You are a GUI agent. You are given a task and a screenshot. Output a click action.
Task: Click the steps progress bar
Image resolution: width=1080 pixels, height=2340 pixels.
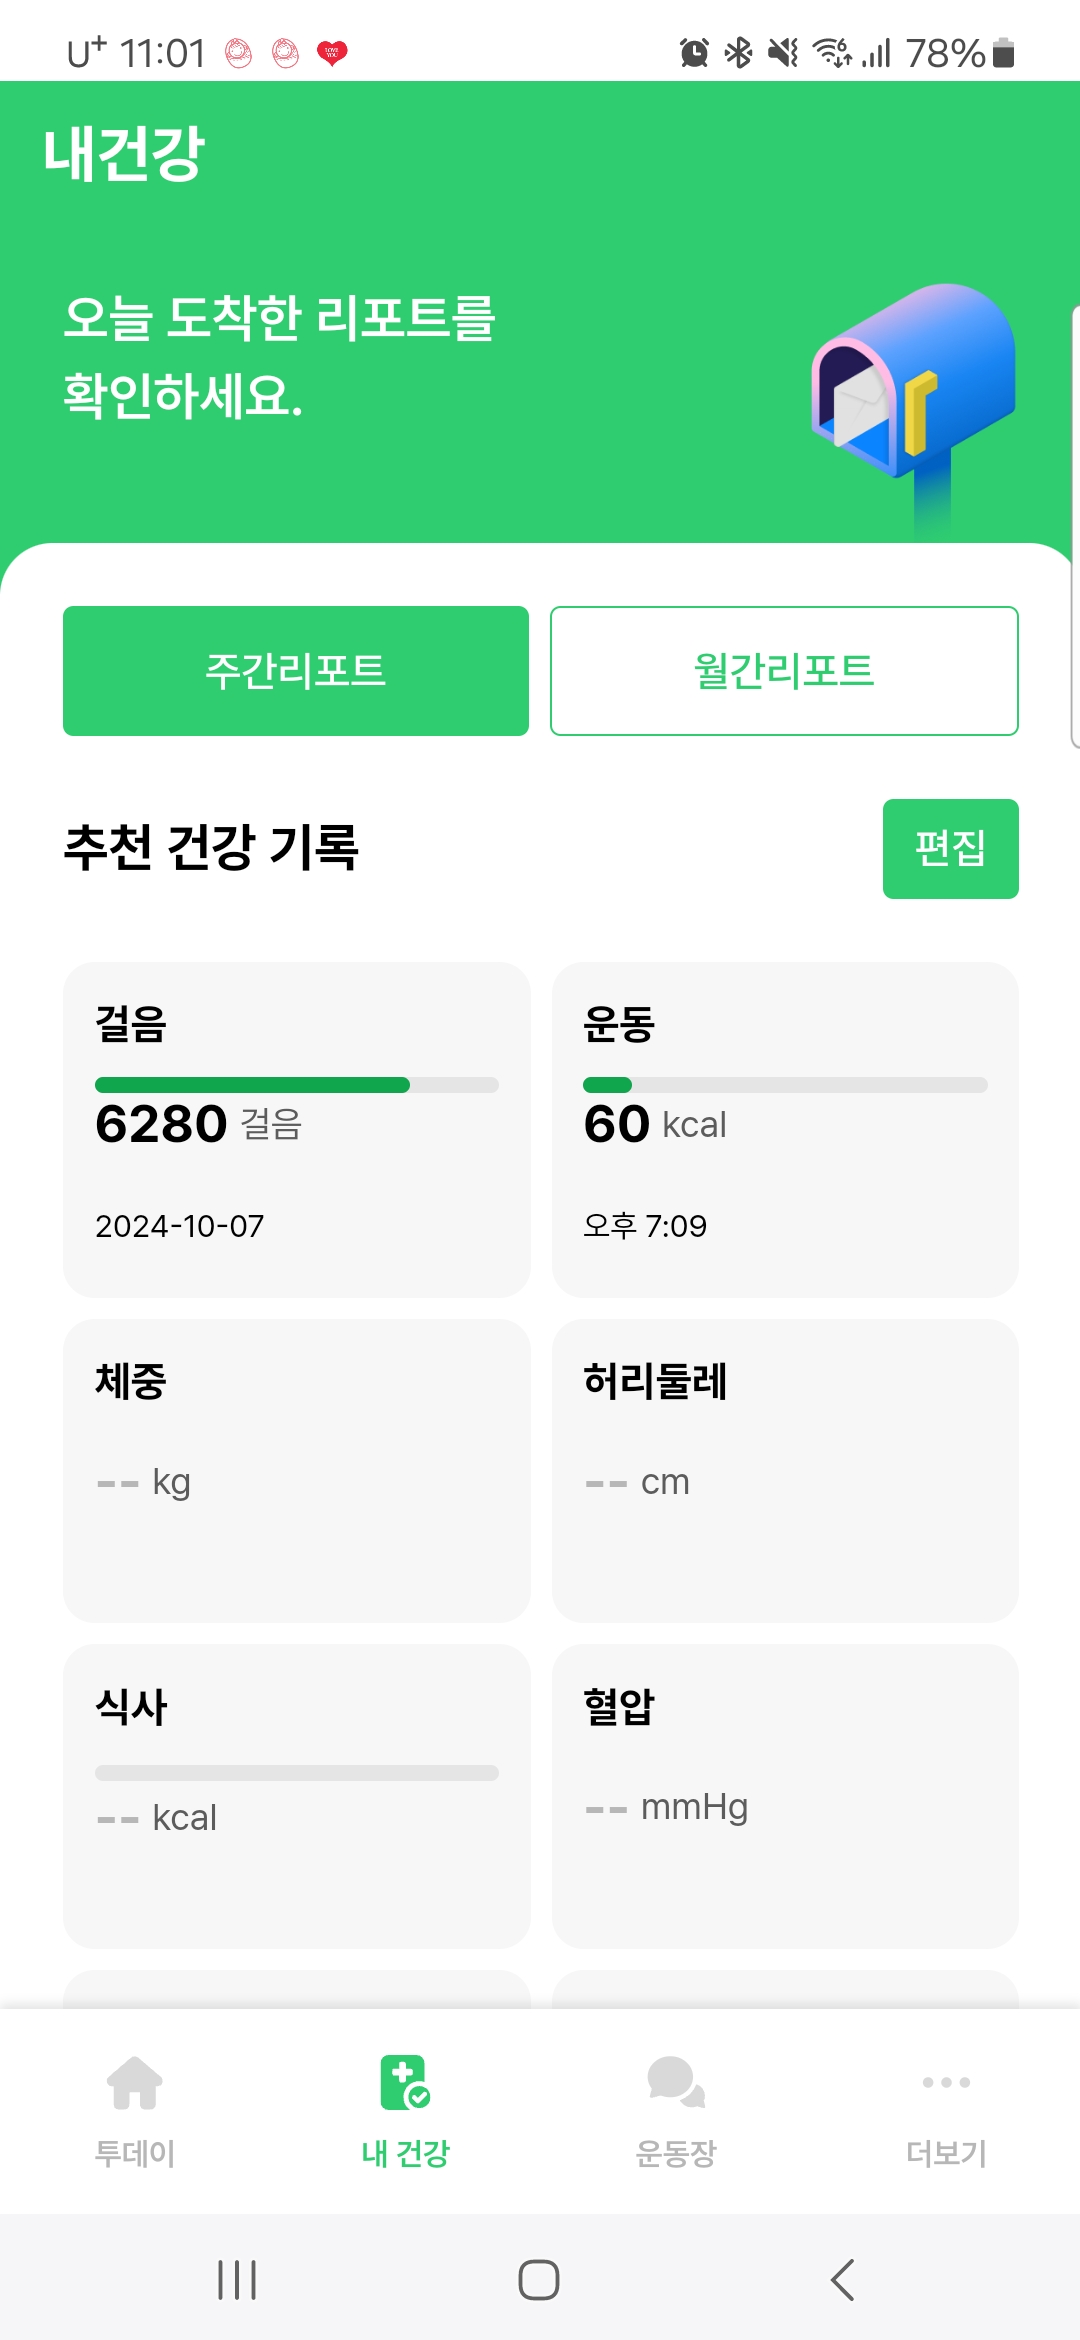pyautogui.click(x=296, y=1085)
